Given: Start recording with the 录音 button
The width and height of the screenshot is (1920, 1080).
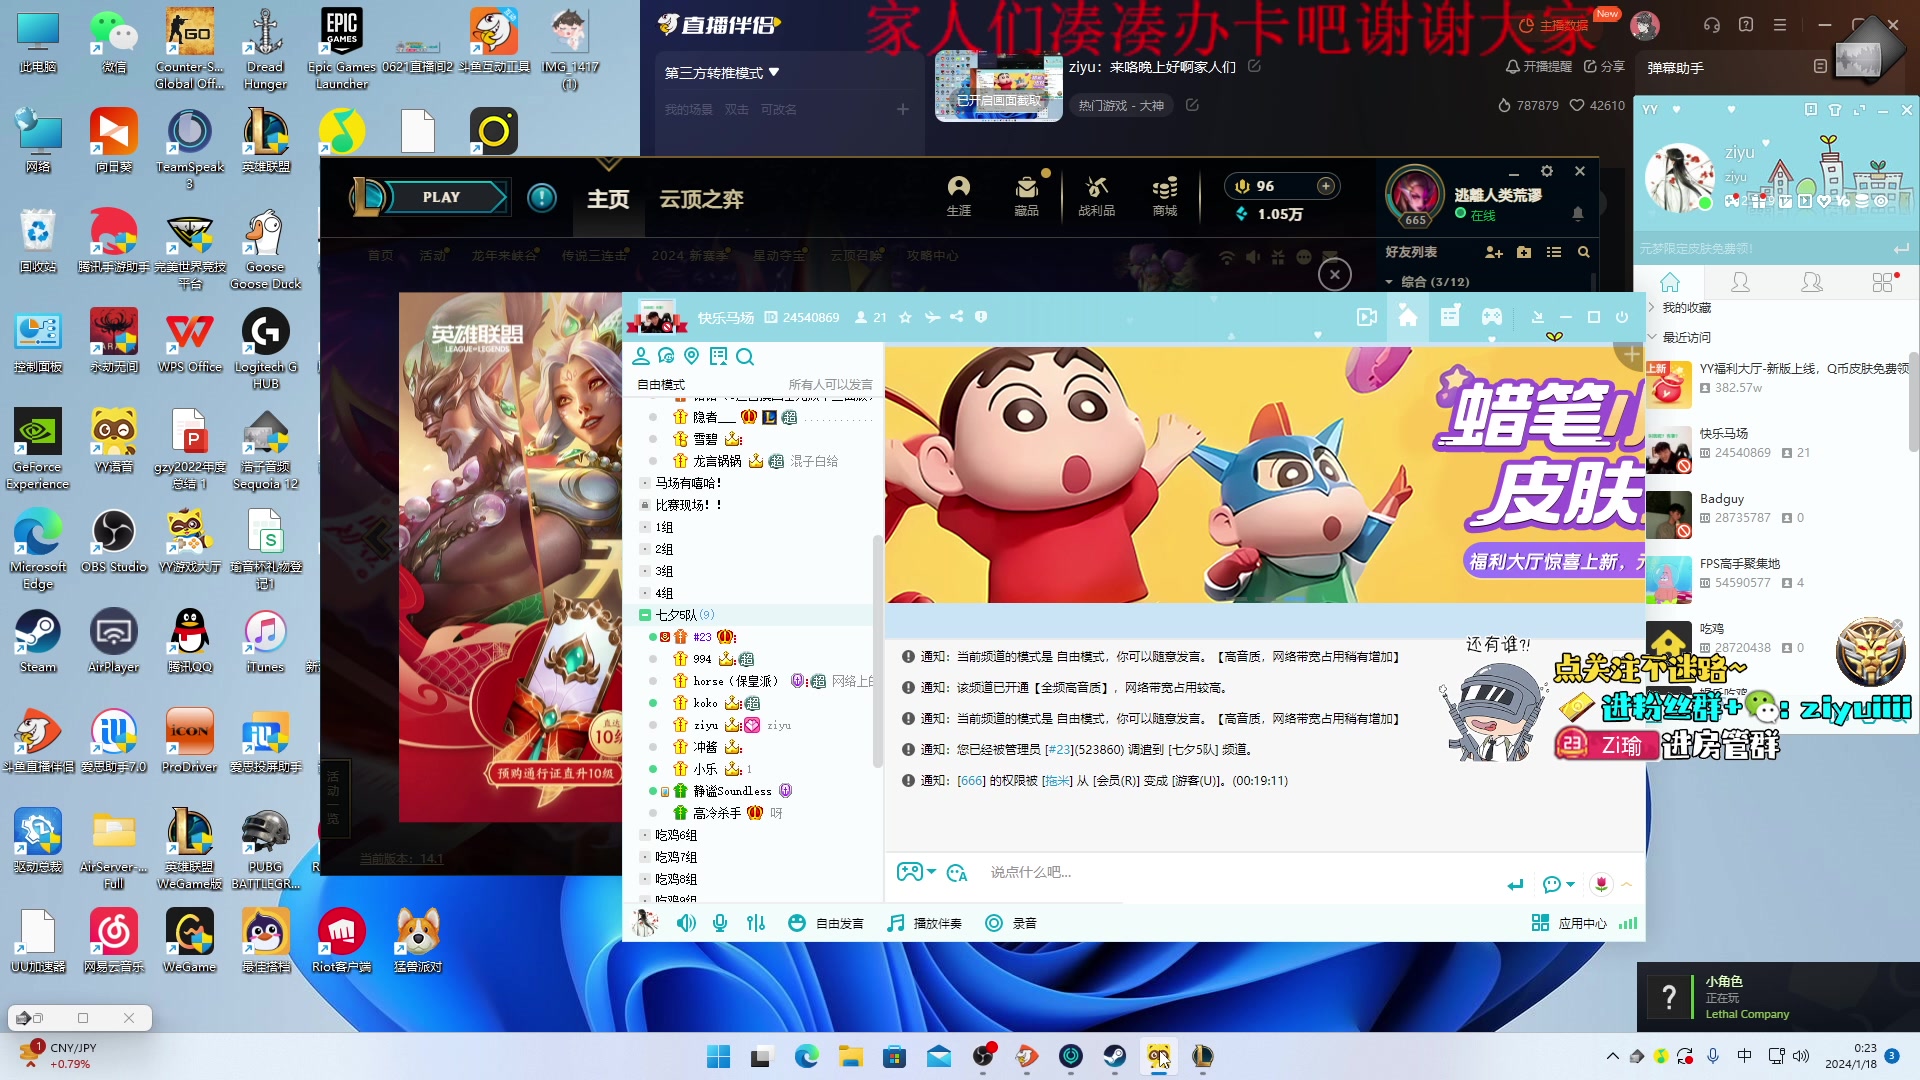Looking at the screenshot, I should [x=1011, y=923].
